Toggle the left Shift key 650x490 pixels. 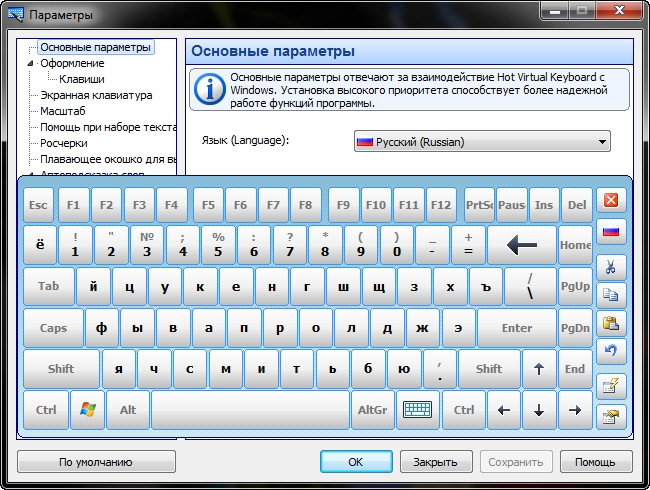point(61,369)
